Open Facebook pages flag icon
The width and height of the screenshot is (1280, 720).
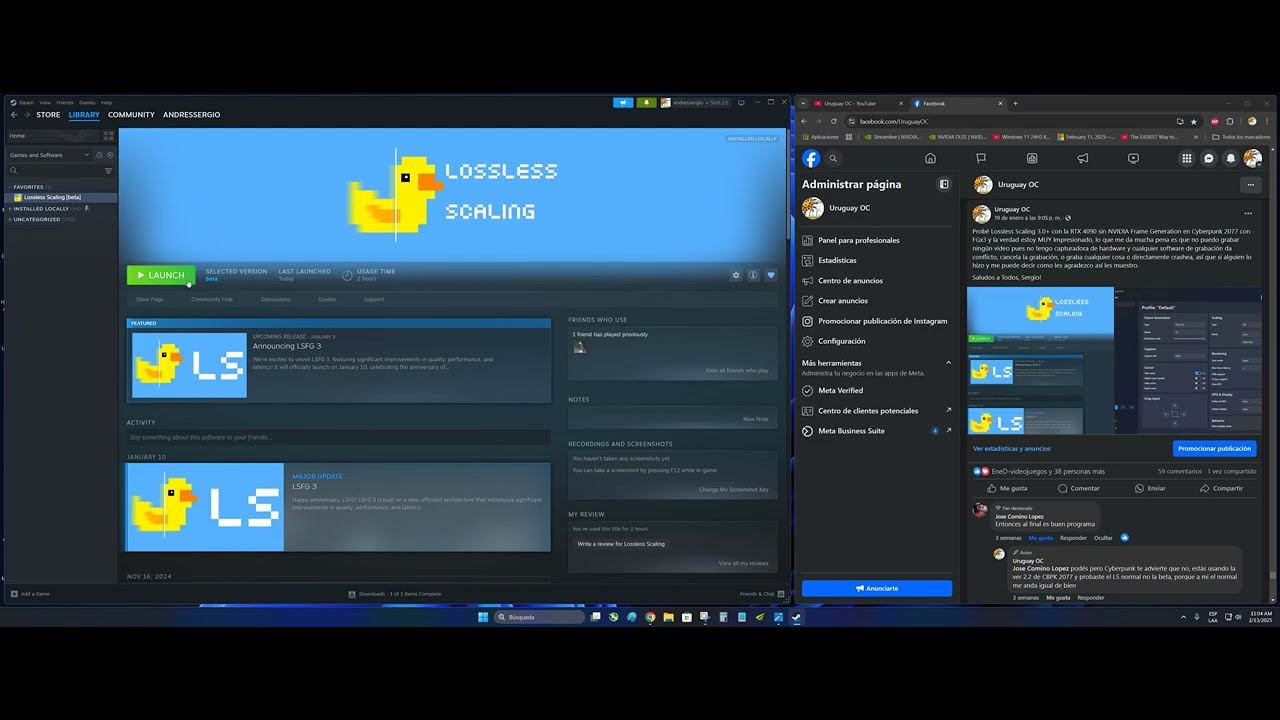(x=981, y=158)
